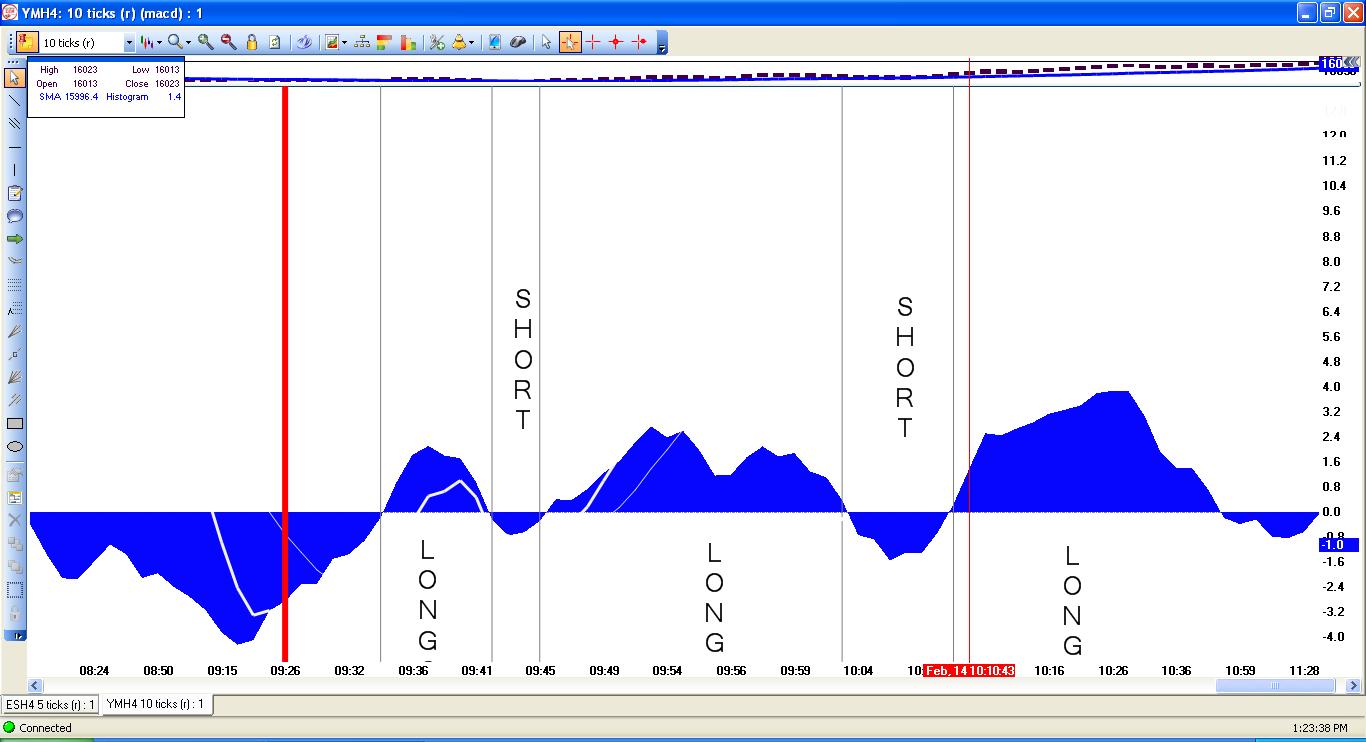Select the horizontal line tool
The height and width of the screenshot is (742, 1366).
[x=14, y=147]
